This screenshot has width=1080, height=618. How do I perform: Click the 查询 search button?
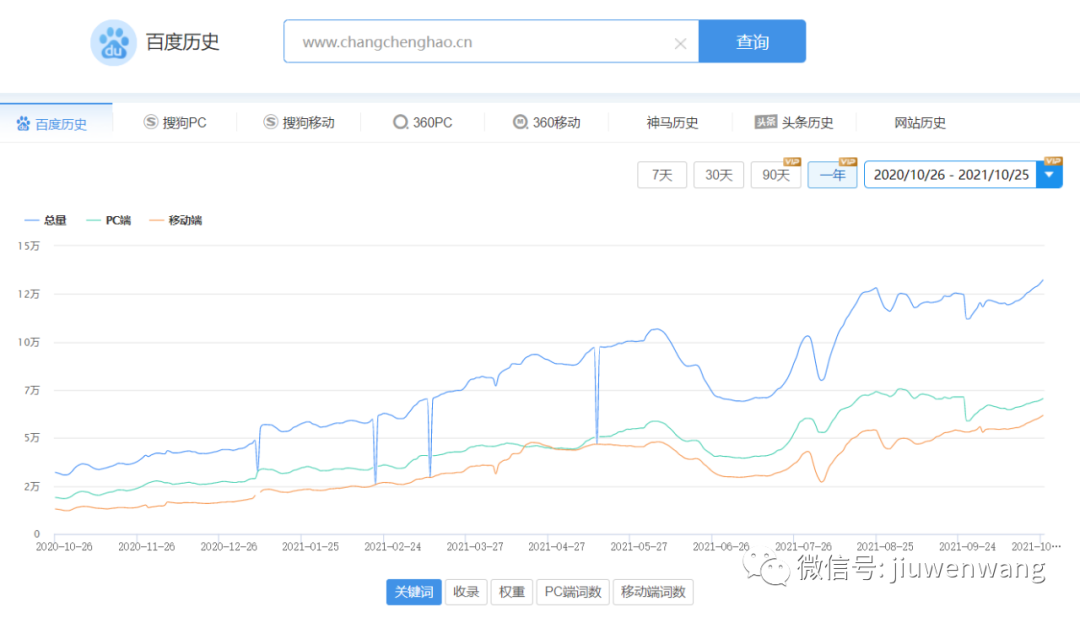pos(752,41)
